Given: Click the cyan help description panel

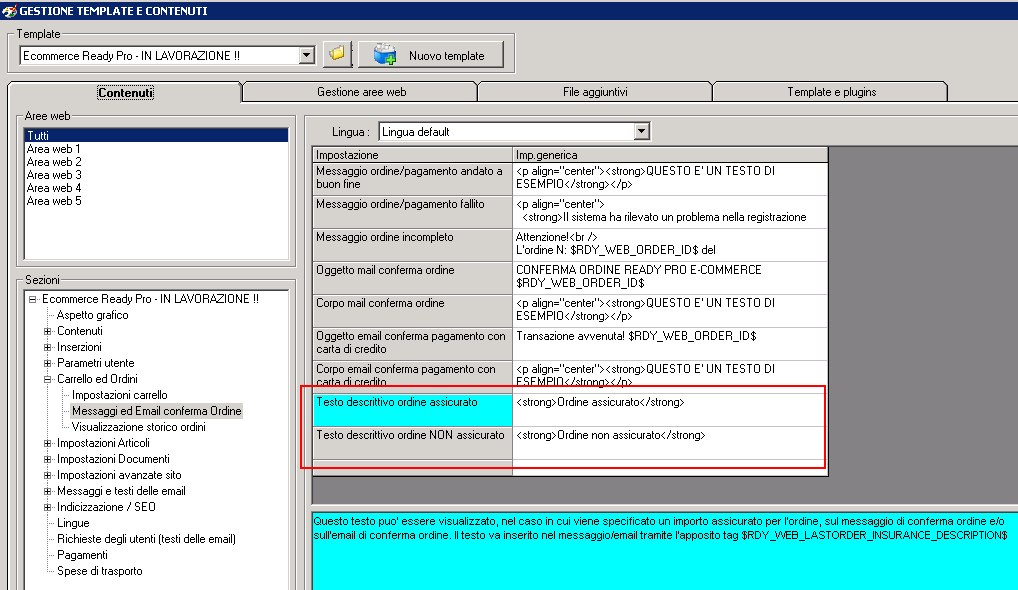Looking at the screenshot, I should 665,550.
